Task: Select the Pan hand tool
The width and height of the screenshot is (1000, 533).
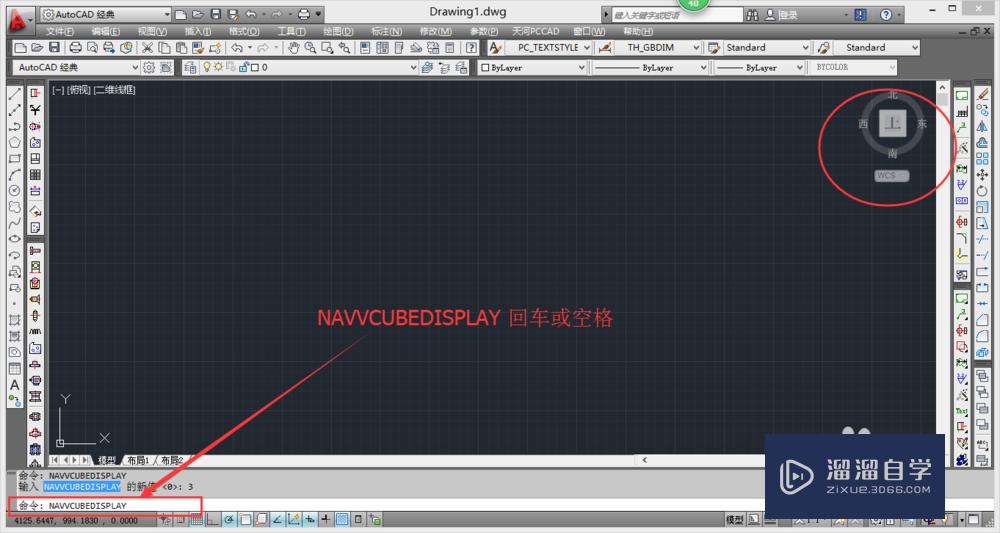Action: [x=293, y=47]
